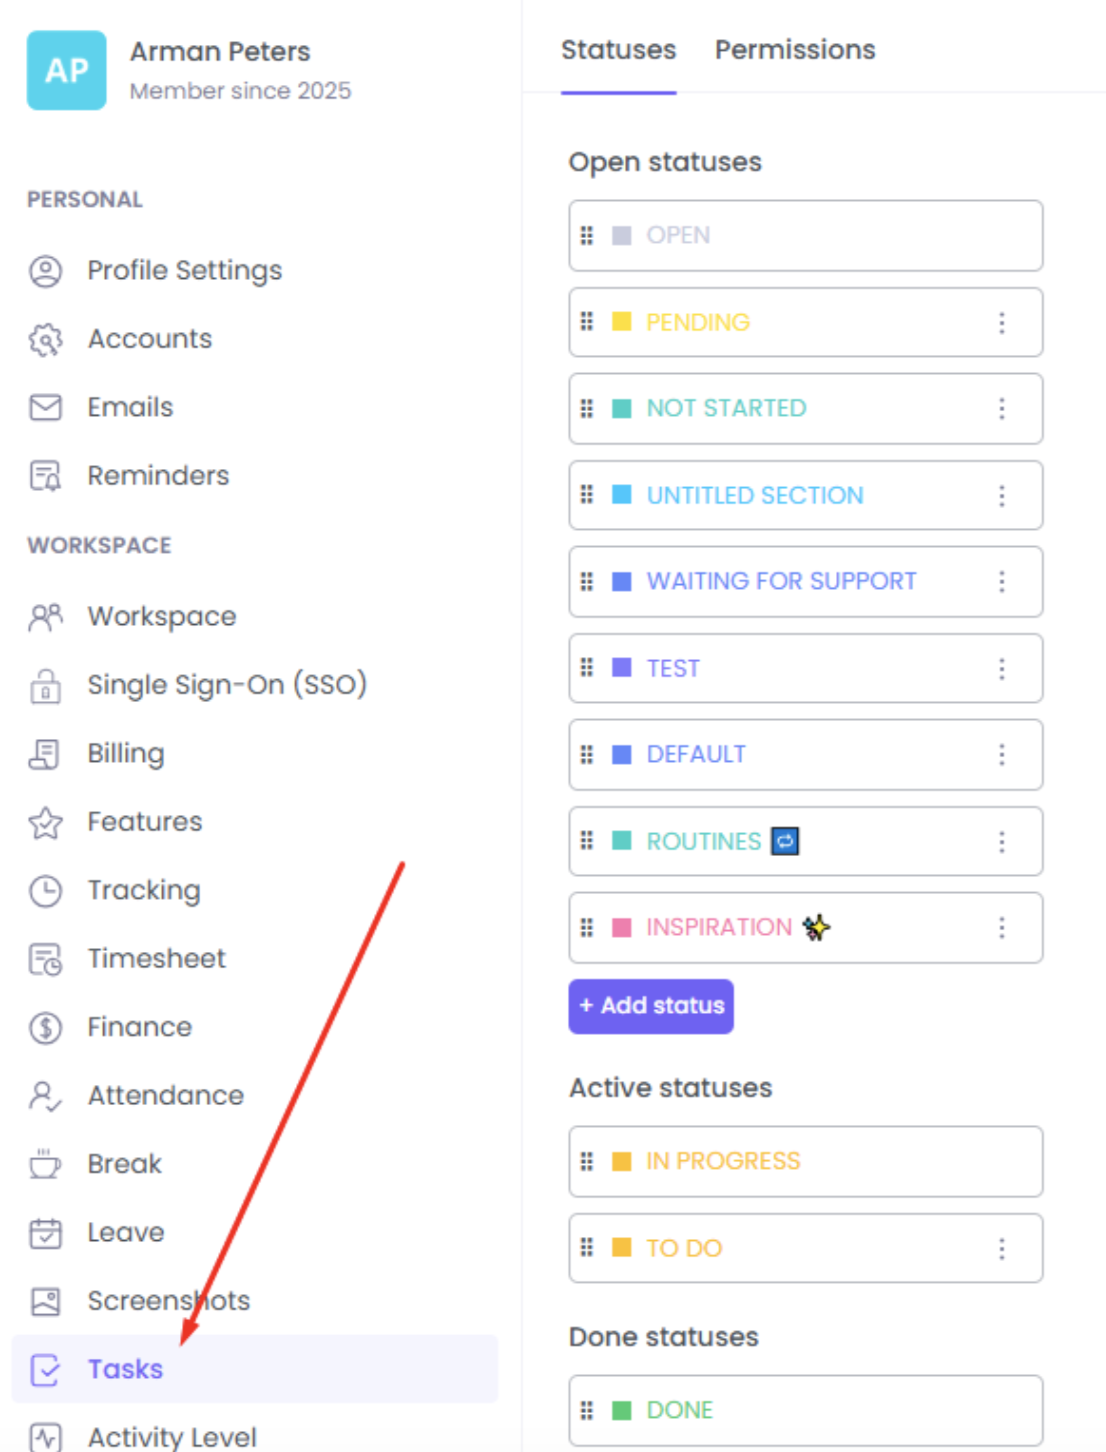Click the Billing document icon
The height and width of the screenshot is (1452, 1106).
coord(46,753)
